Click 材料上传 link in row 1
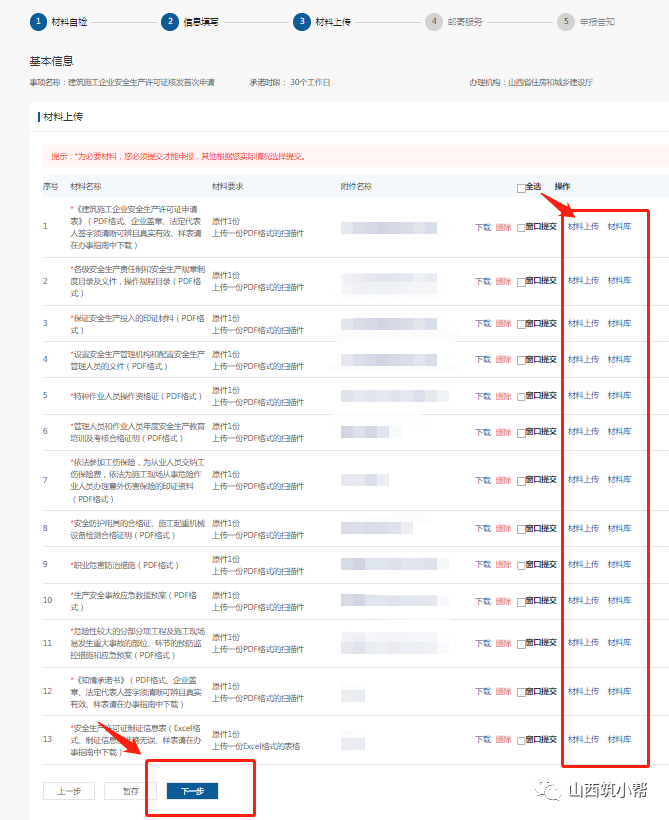Screen dimensions: 669x820 coord(583,226)
